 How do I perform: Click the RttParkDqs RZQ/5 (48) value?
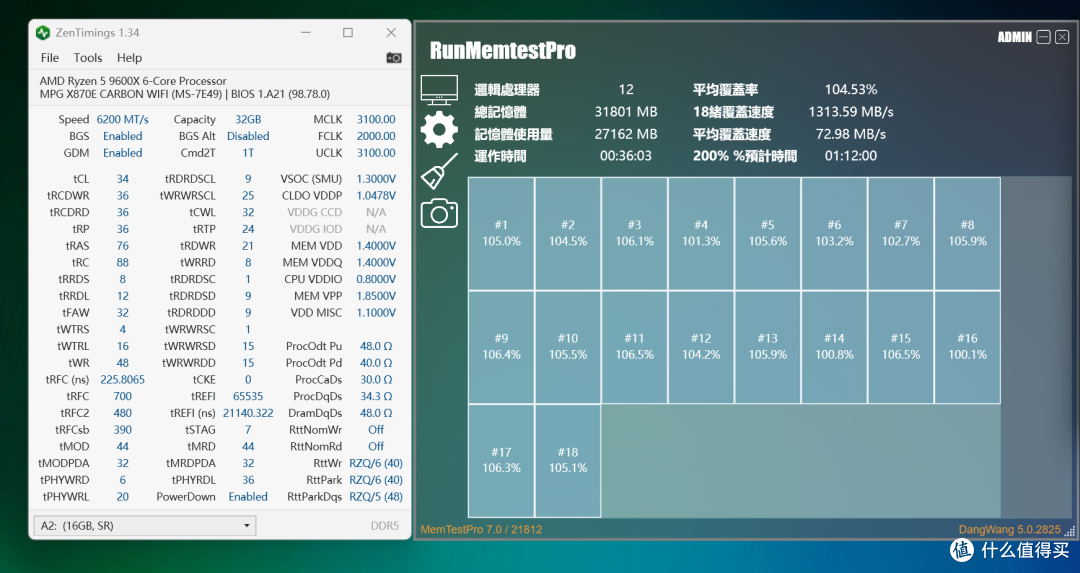376,497
